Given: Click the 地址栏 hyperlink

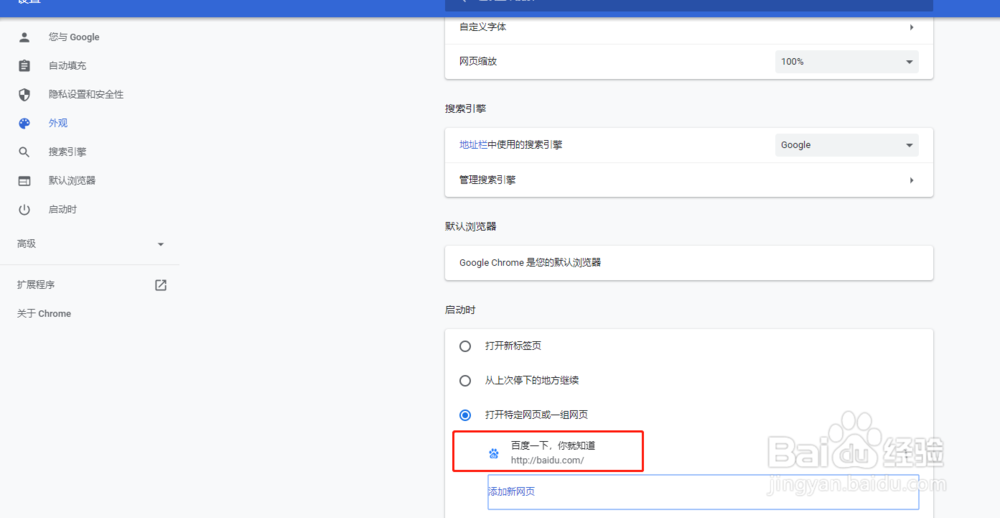Looking at the screenshot, I should pos(473,145).
